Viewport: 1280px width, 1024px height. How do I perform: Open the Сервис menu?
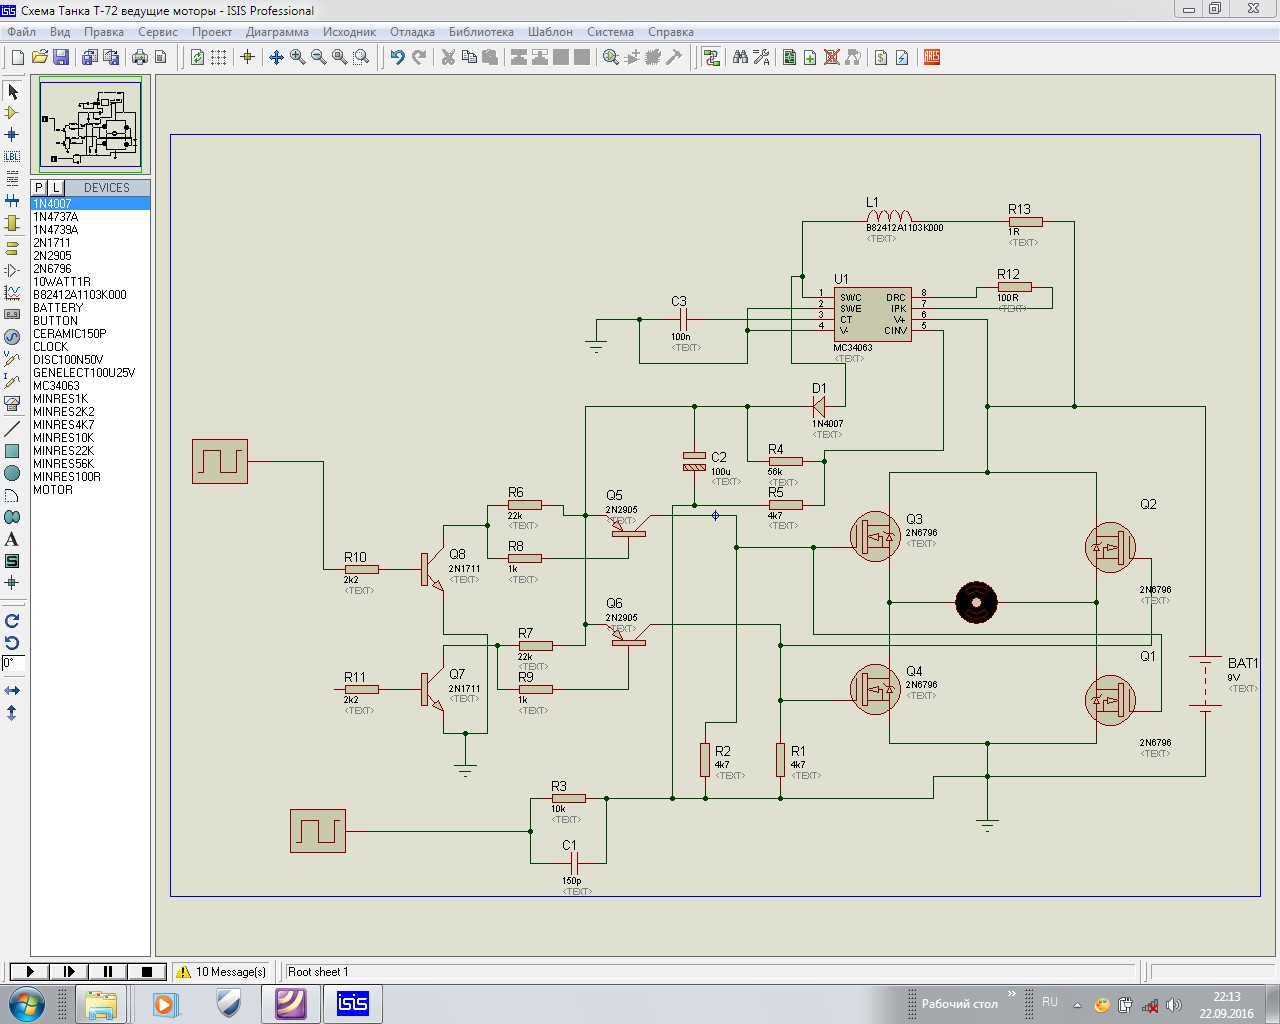point(158,32)
